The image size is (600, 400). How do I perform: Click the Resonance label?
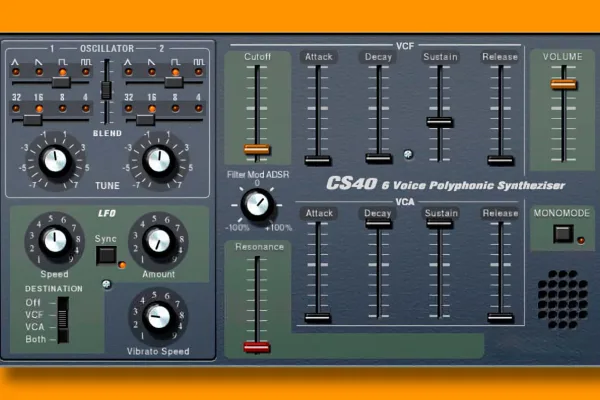tap(259, 247)
